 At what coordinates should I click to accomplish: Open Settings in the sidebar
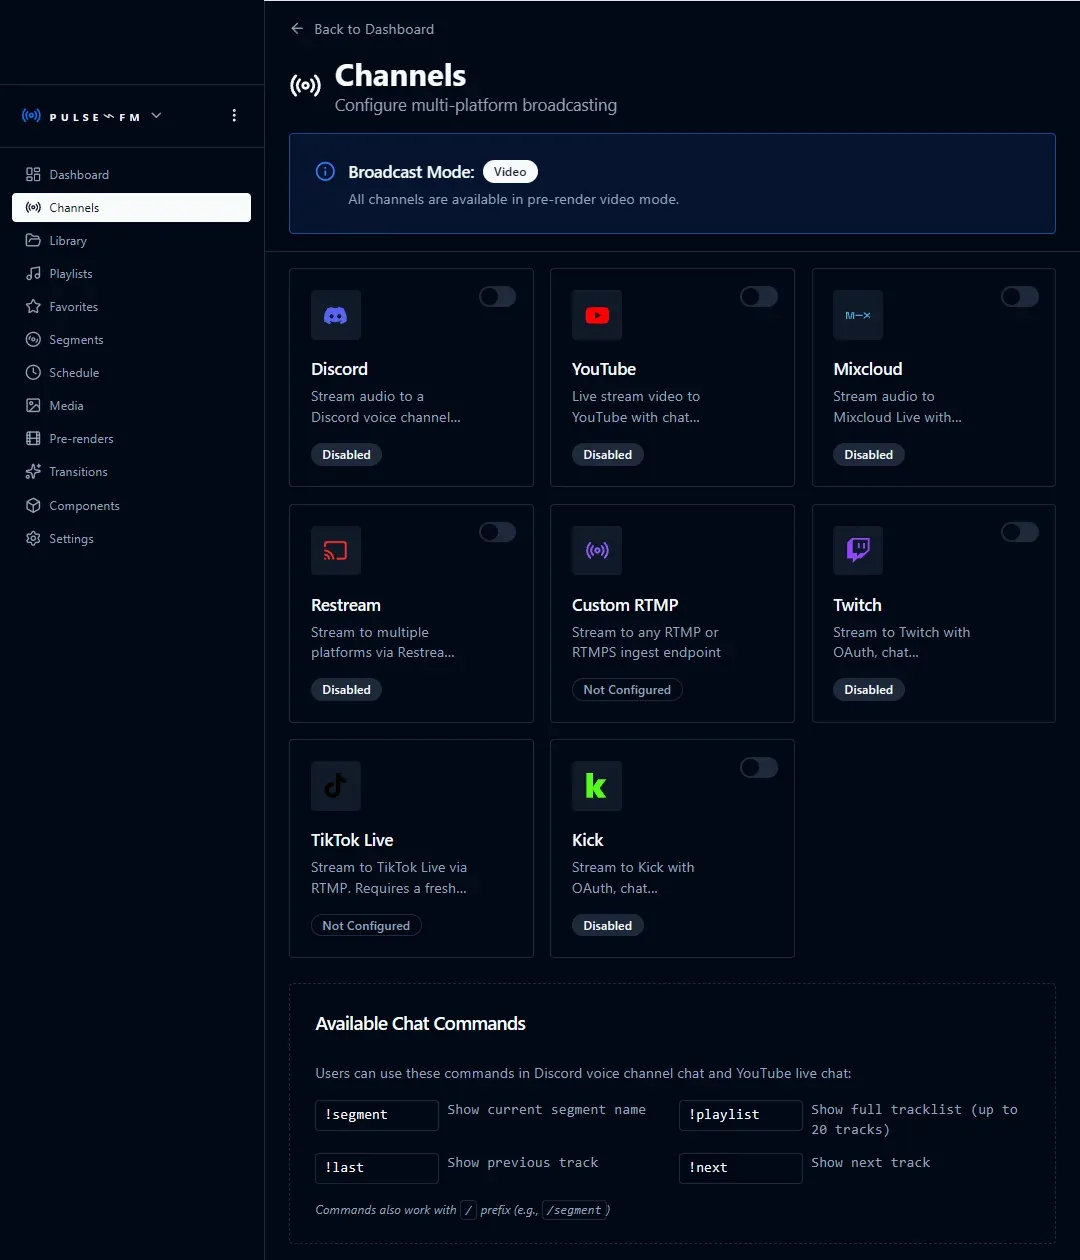click(x=131, y=538)
